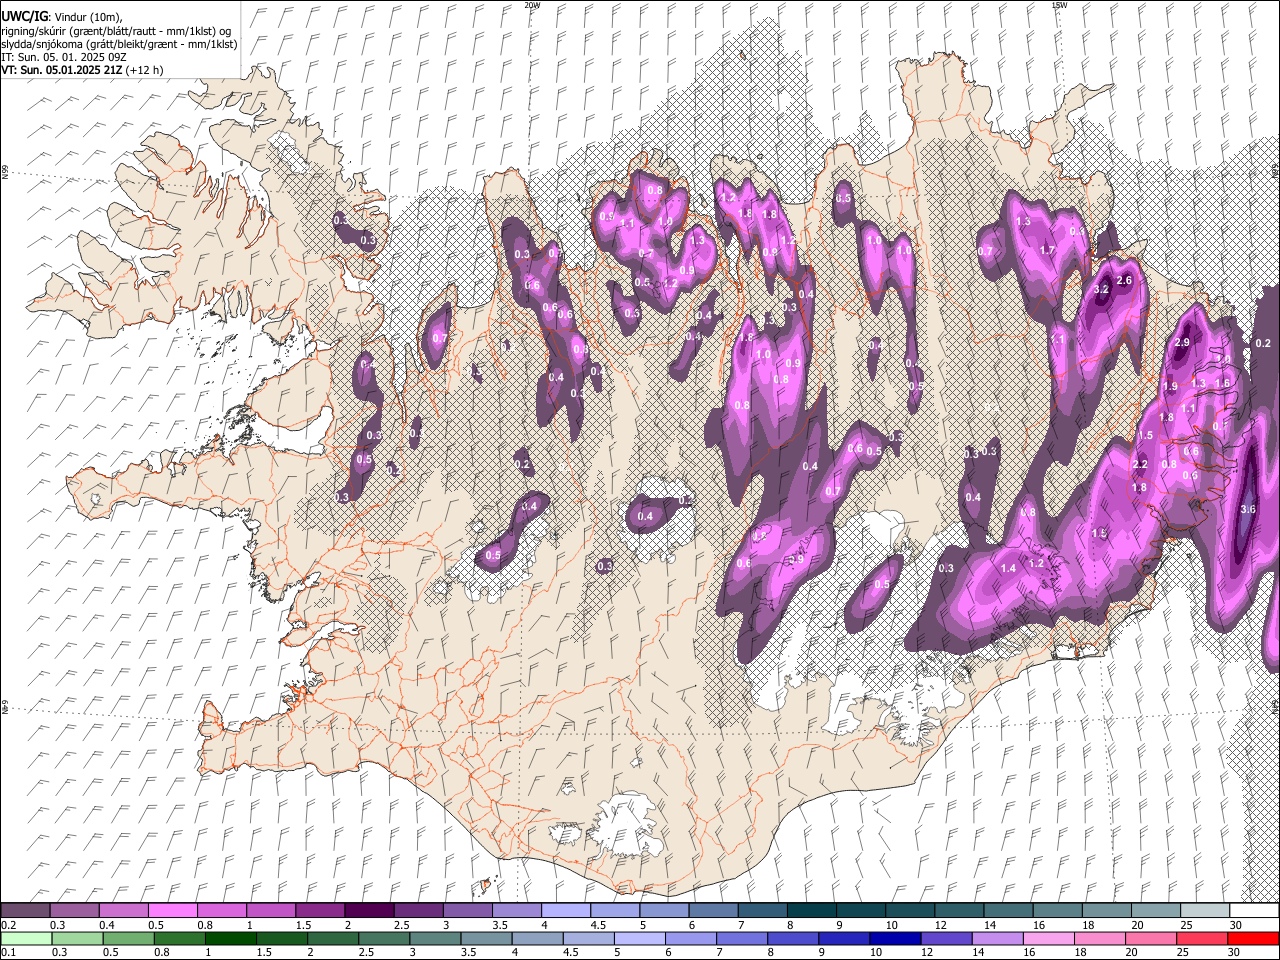Pick the violet 12 swatch in rain legend

(x=945, y=938)
